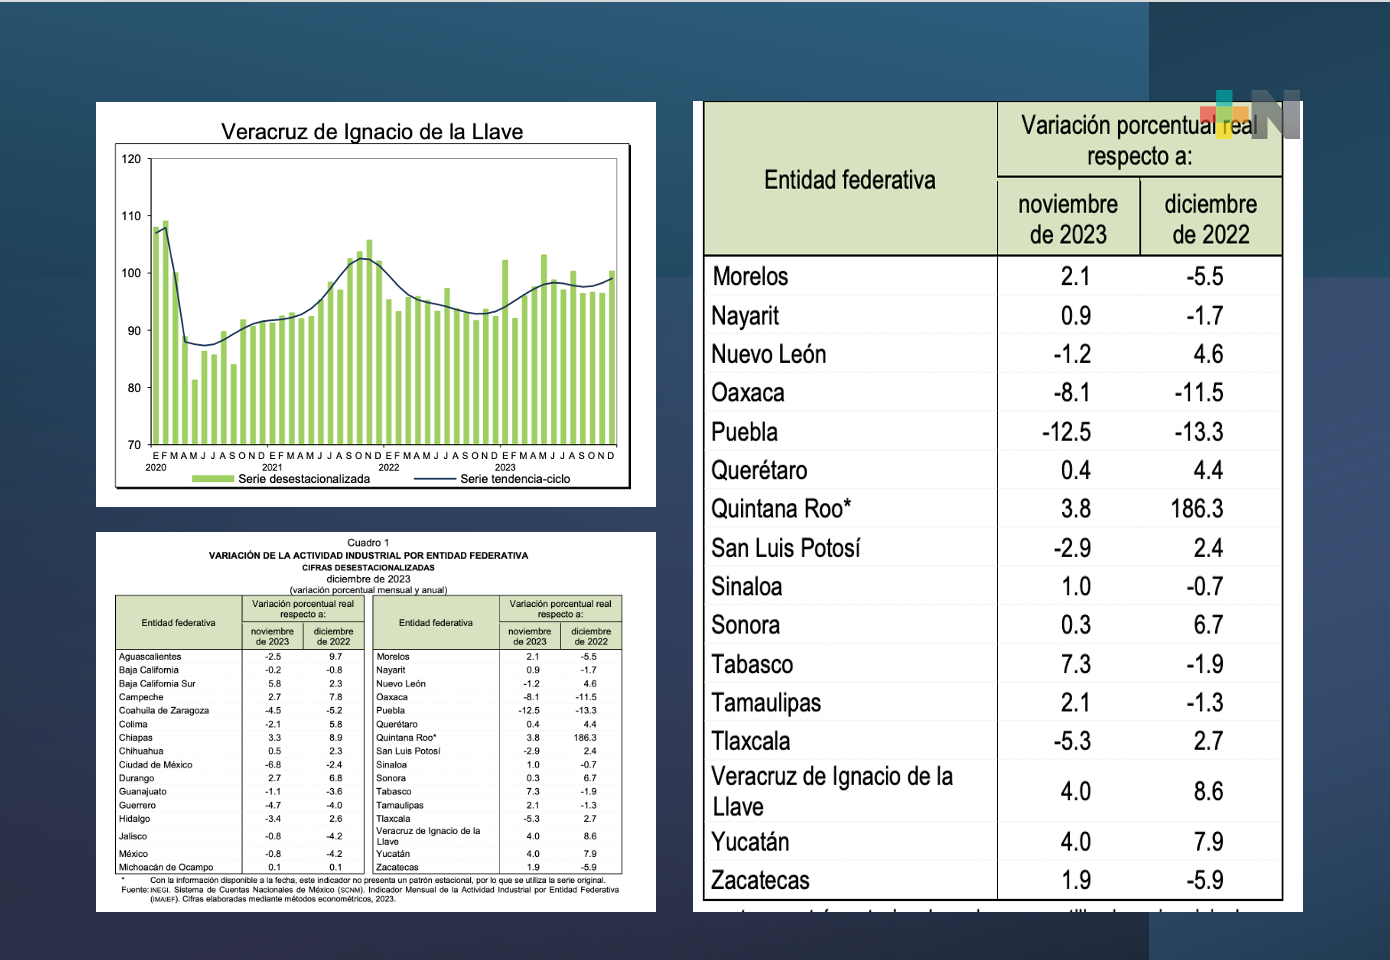Viewport: 1390px width, 960px height.
Task: Open the Entidad federativa header options
Action: pyautogui.click(x=848, y=180)
